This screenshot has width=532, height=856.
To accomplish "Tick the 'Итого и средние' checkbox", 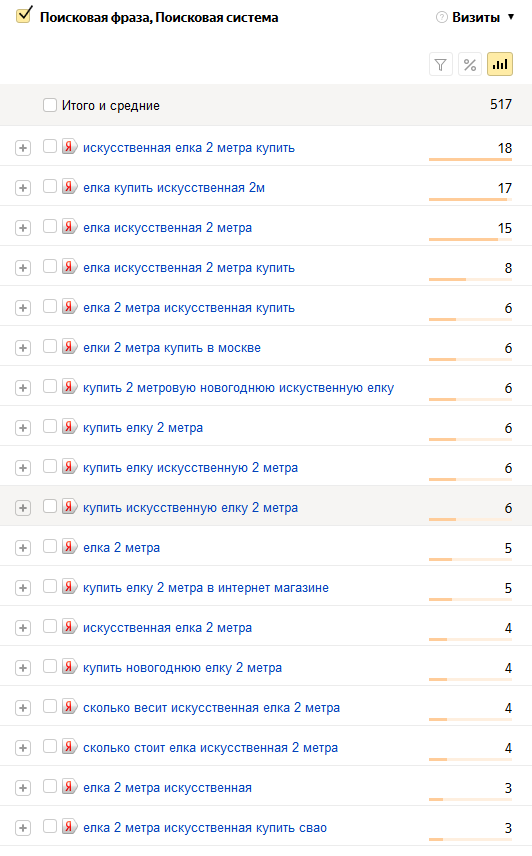I will (50, 105).
